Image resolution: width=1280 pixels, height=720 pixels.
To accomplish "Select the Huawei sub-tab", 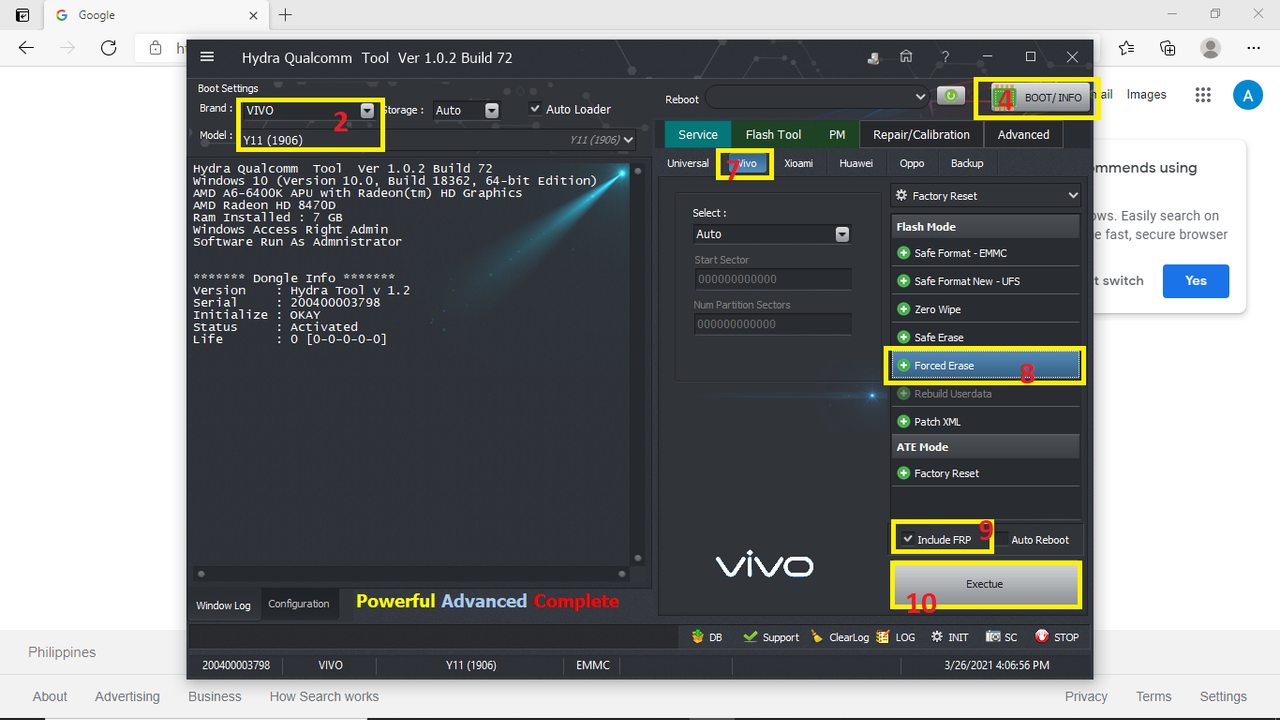I will [855, 163].
